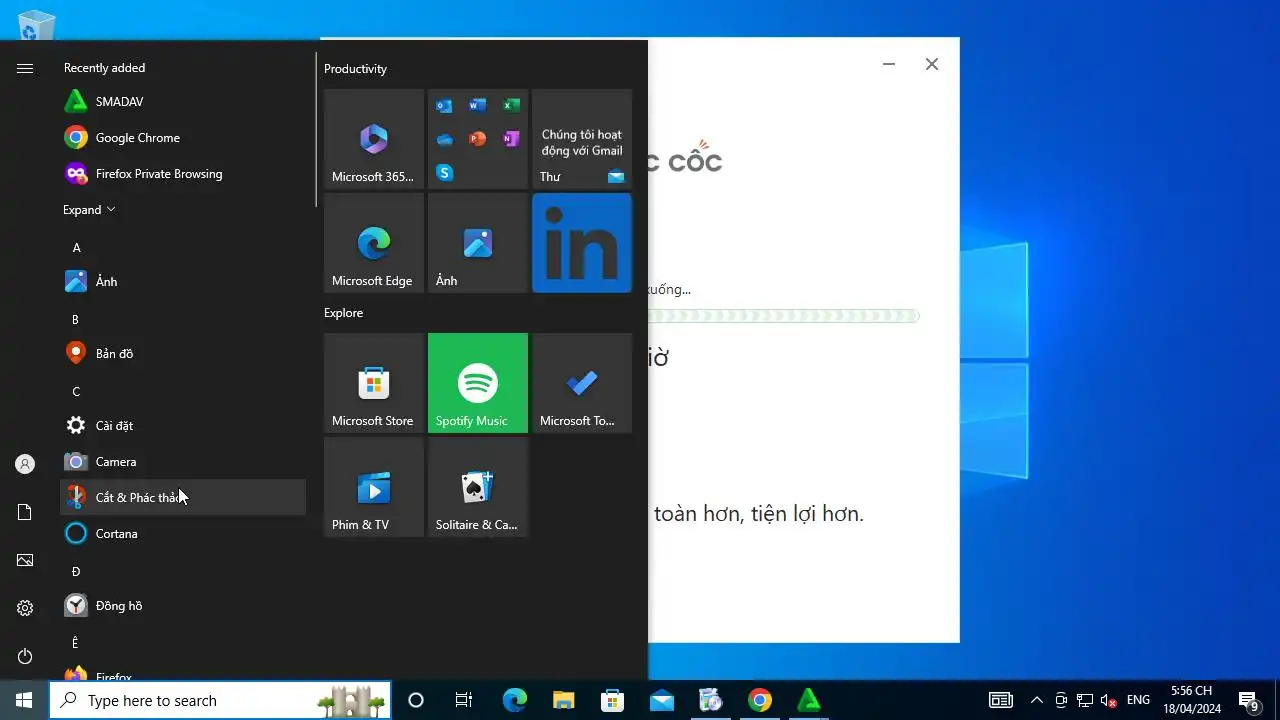
Task: Open Microsoft Store from the taskbar
Action: pos(612,700)
